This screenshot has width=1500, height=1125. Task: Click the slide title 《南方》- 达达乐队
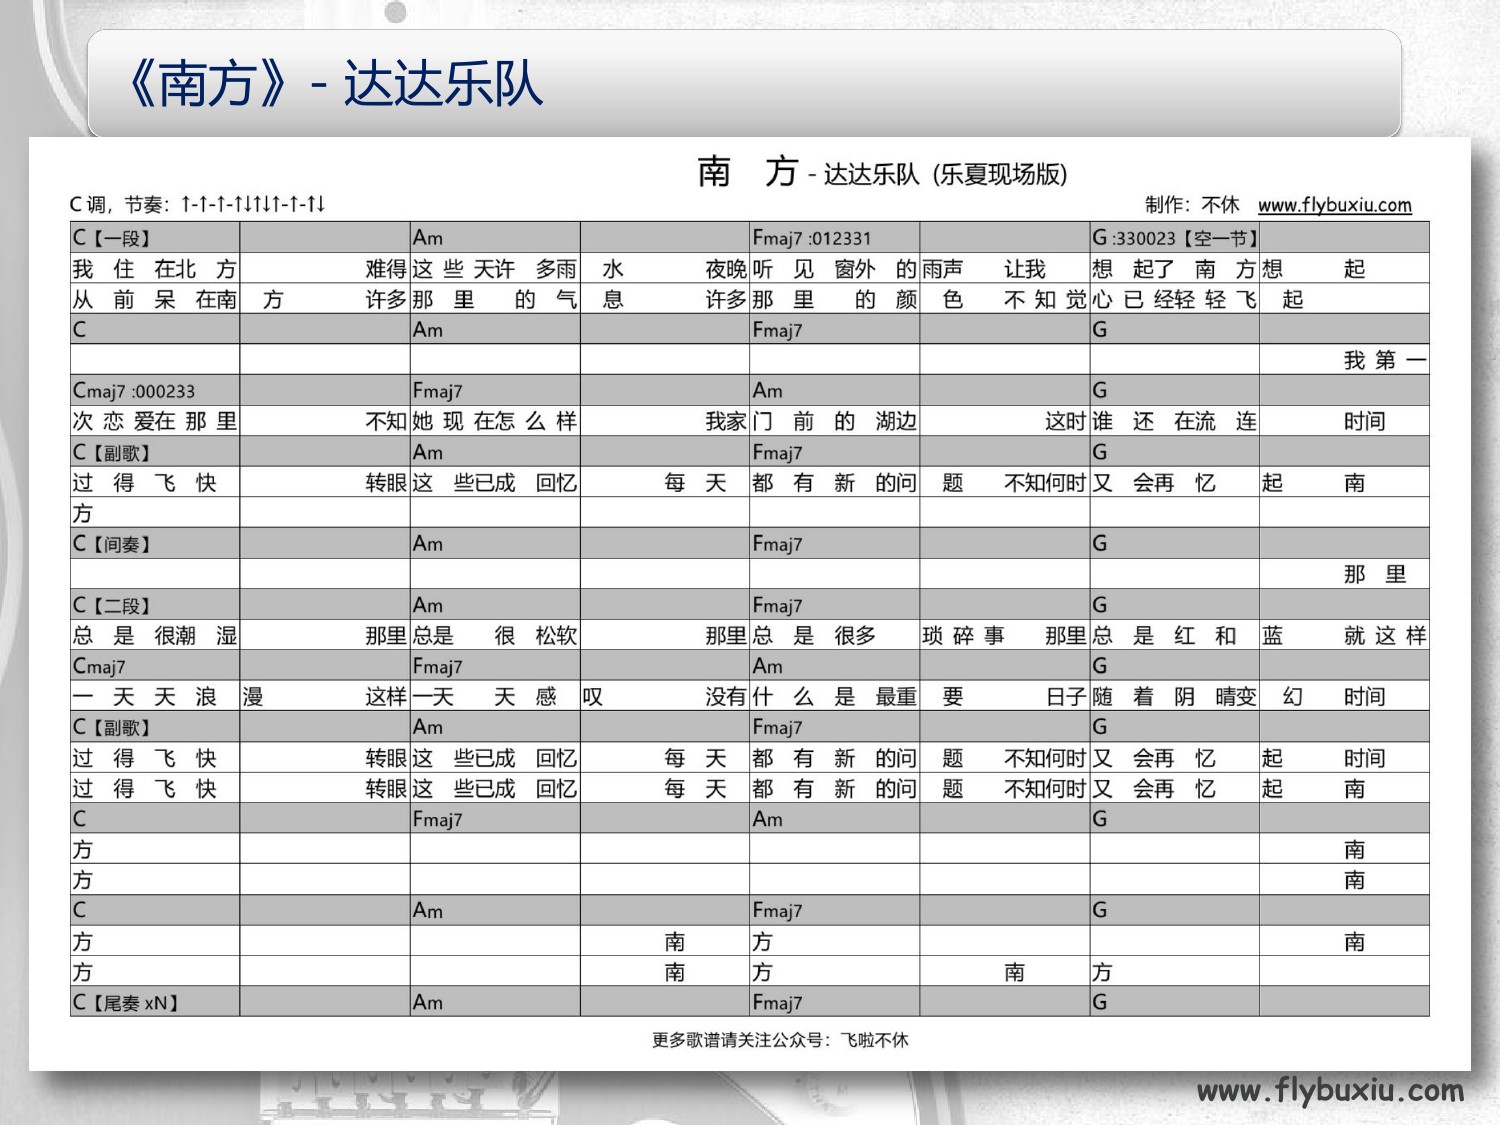pos(332,83)
